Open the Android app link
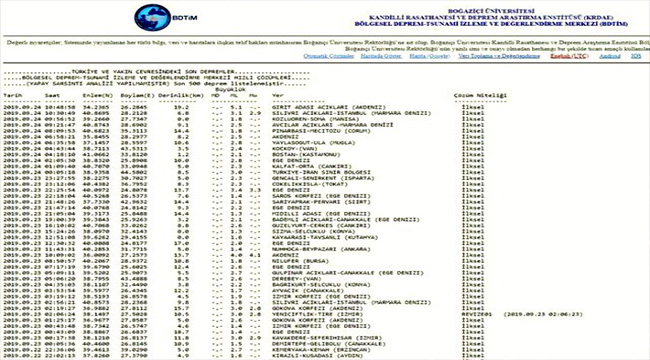650x360 pixels. [610, 56]
